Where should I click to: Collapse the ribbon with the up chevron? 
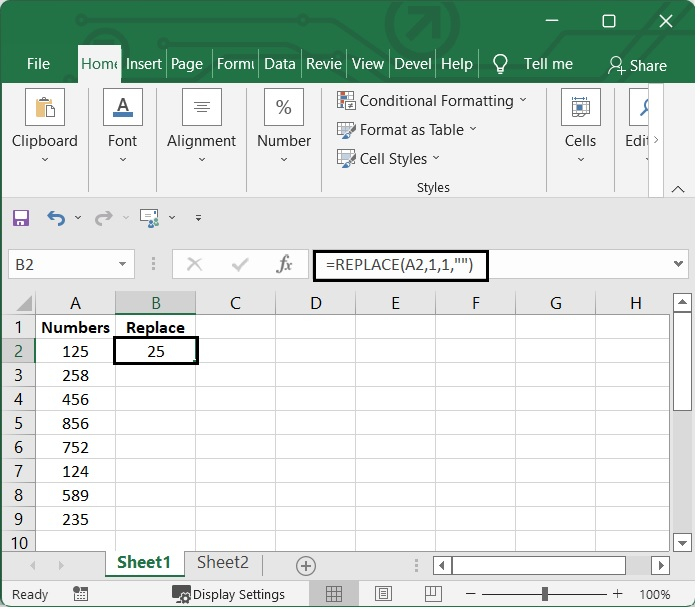tap(678, 189)
